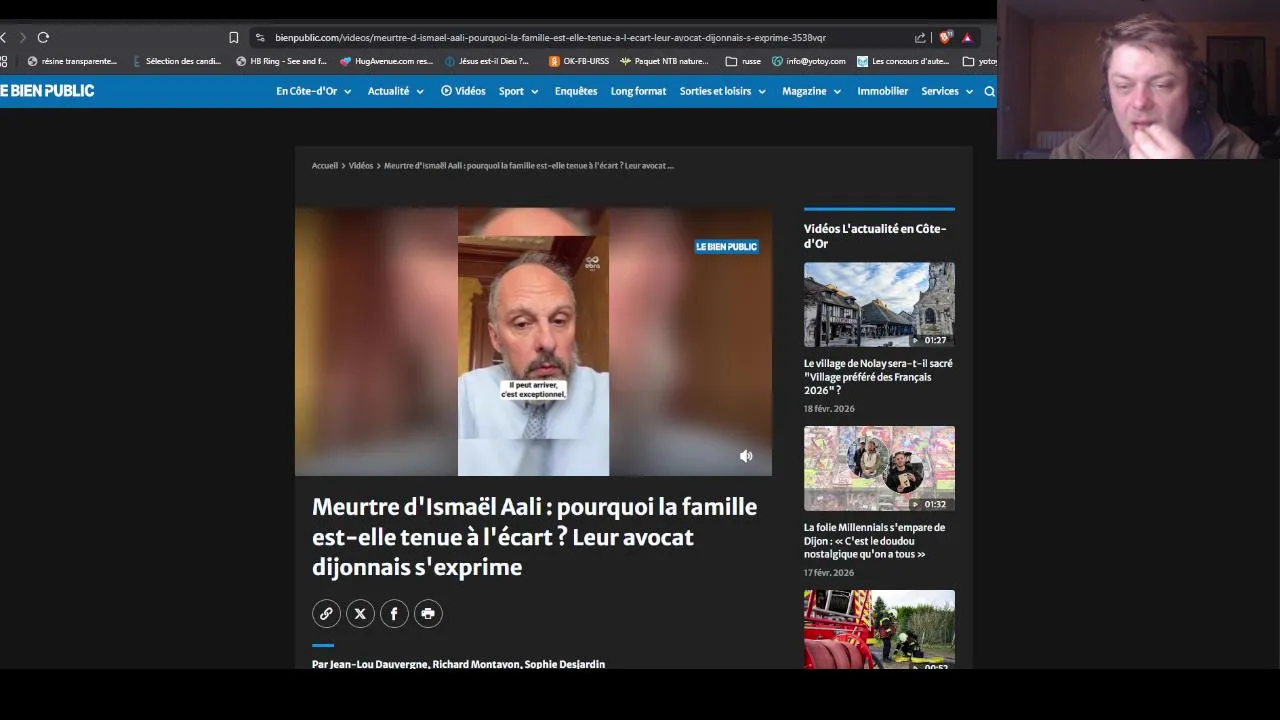
Task: Expand the Services dropdown menu
Action: click(947, 91)
